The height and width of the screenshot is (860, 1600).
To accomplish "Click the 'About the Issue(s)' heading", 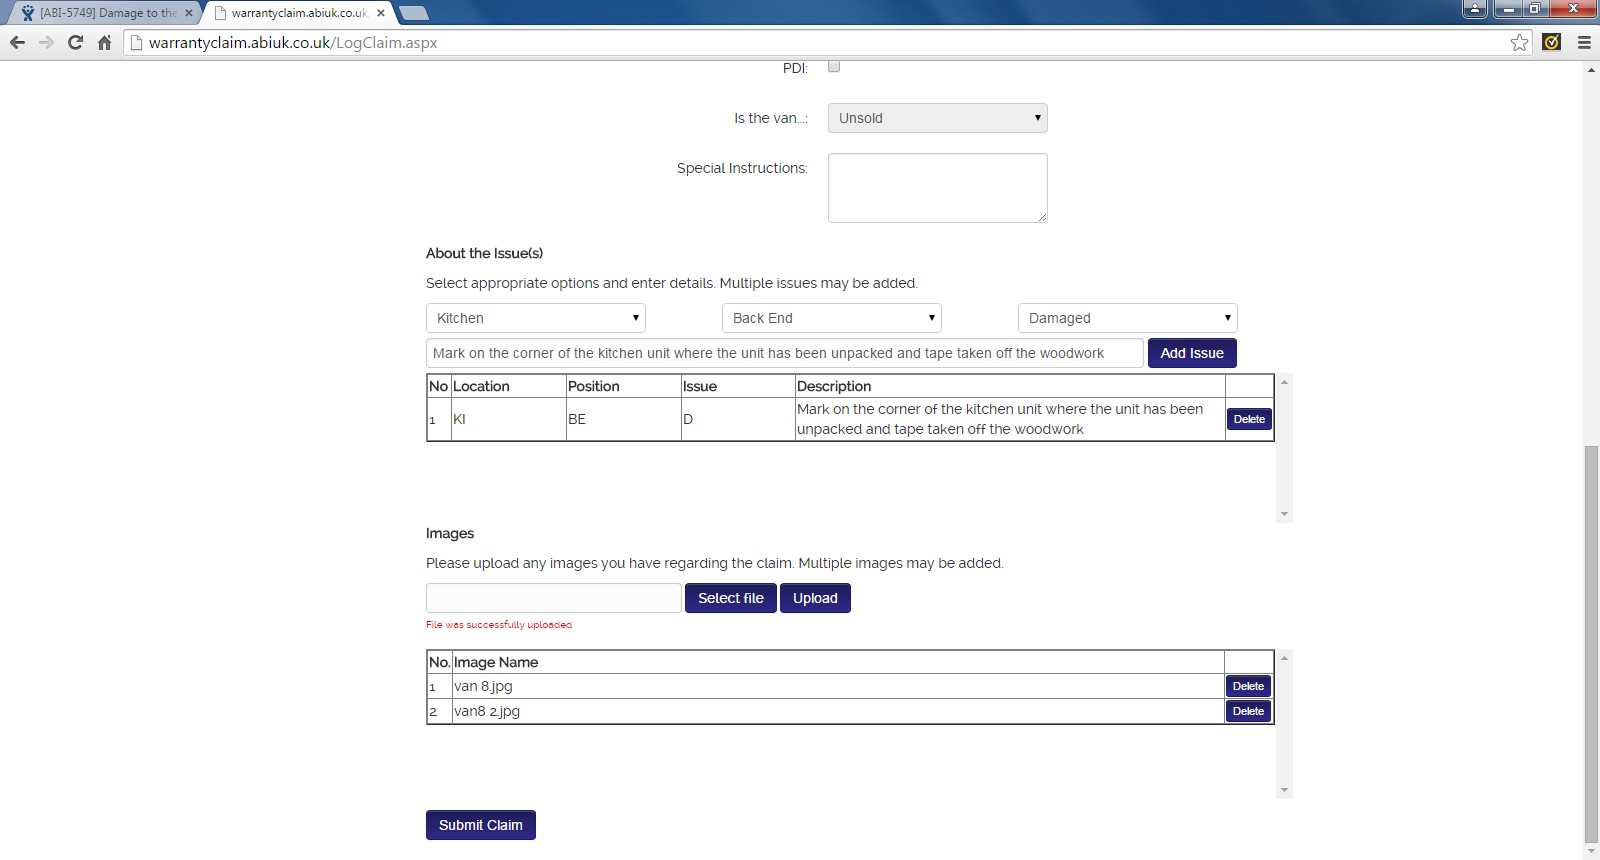I will pos(484,253).
